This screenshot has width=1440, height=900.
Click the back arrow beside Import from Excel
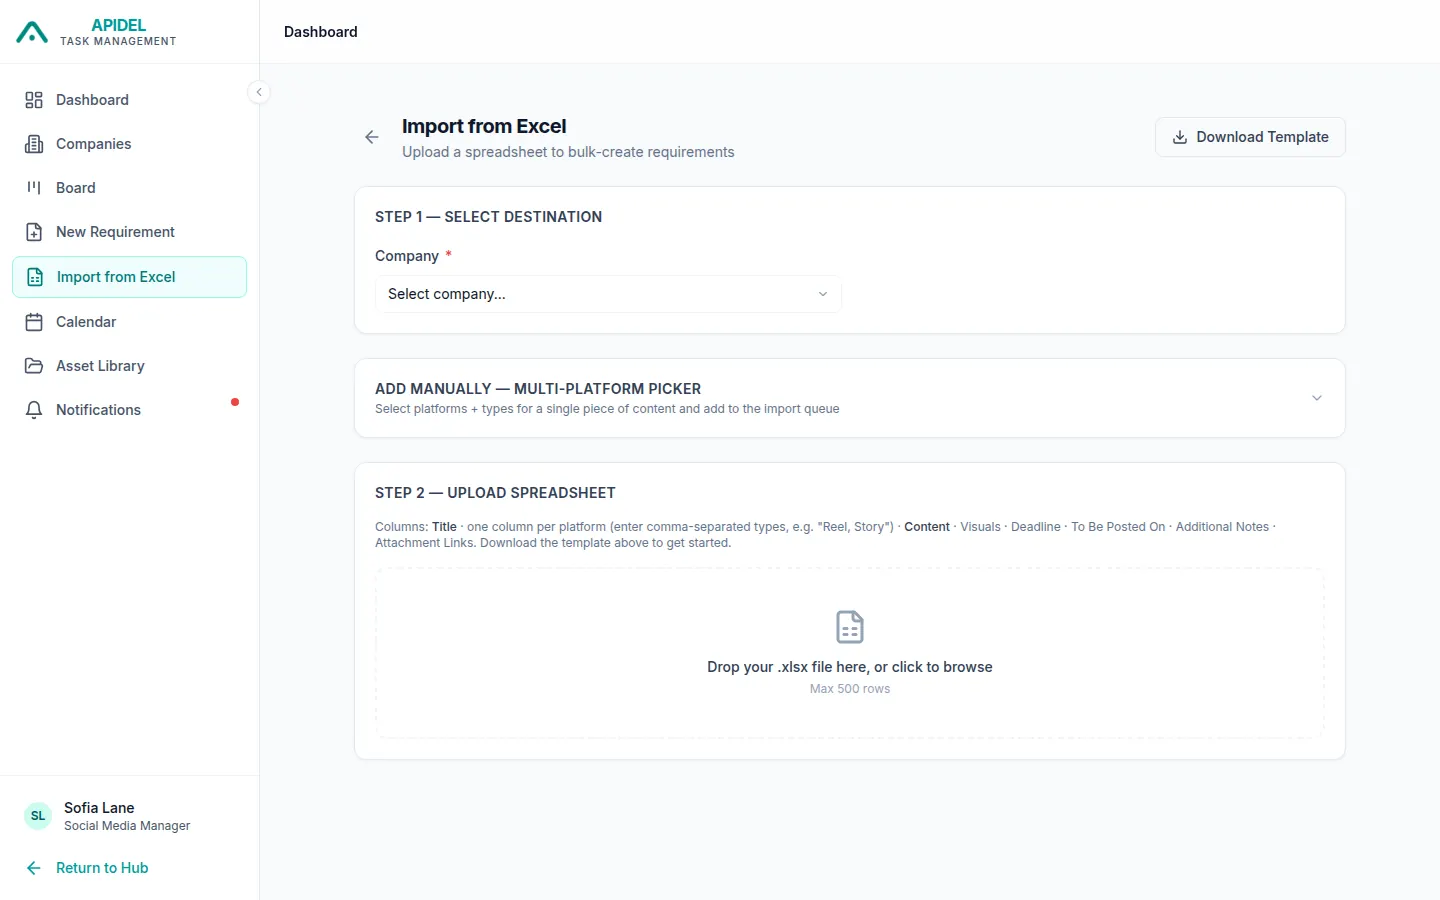point(372,137)
